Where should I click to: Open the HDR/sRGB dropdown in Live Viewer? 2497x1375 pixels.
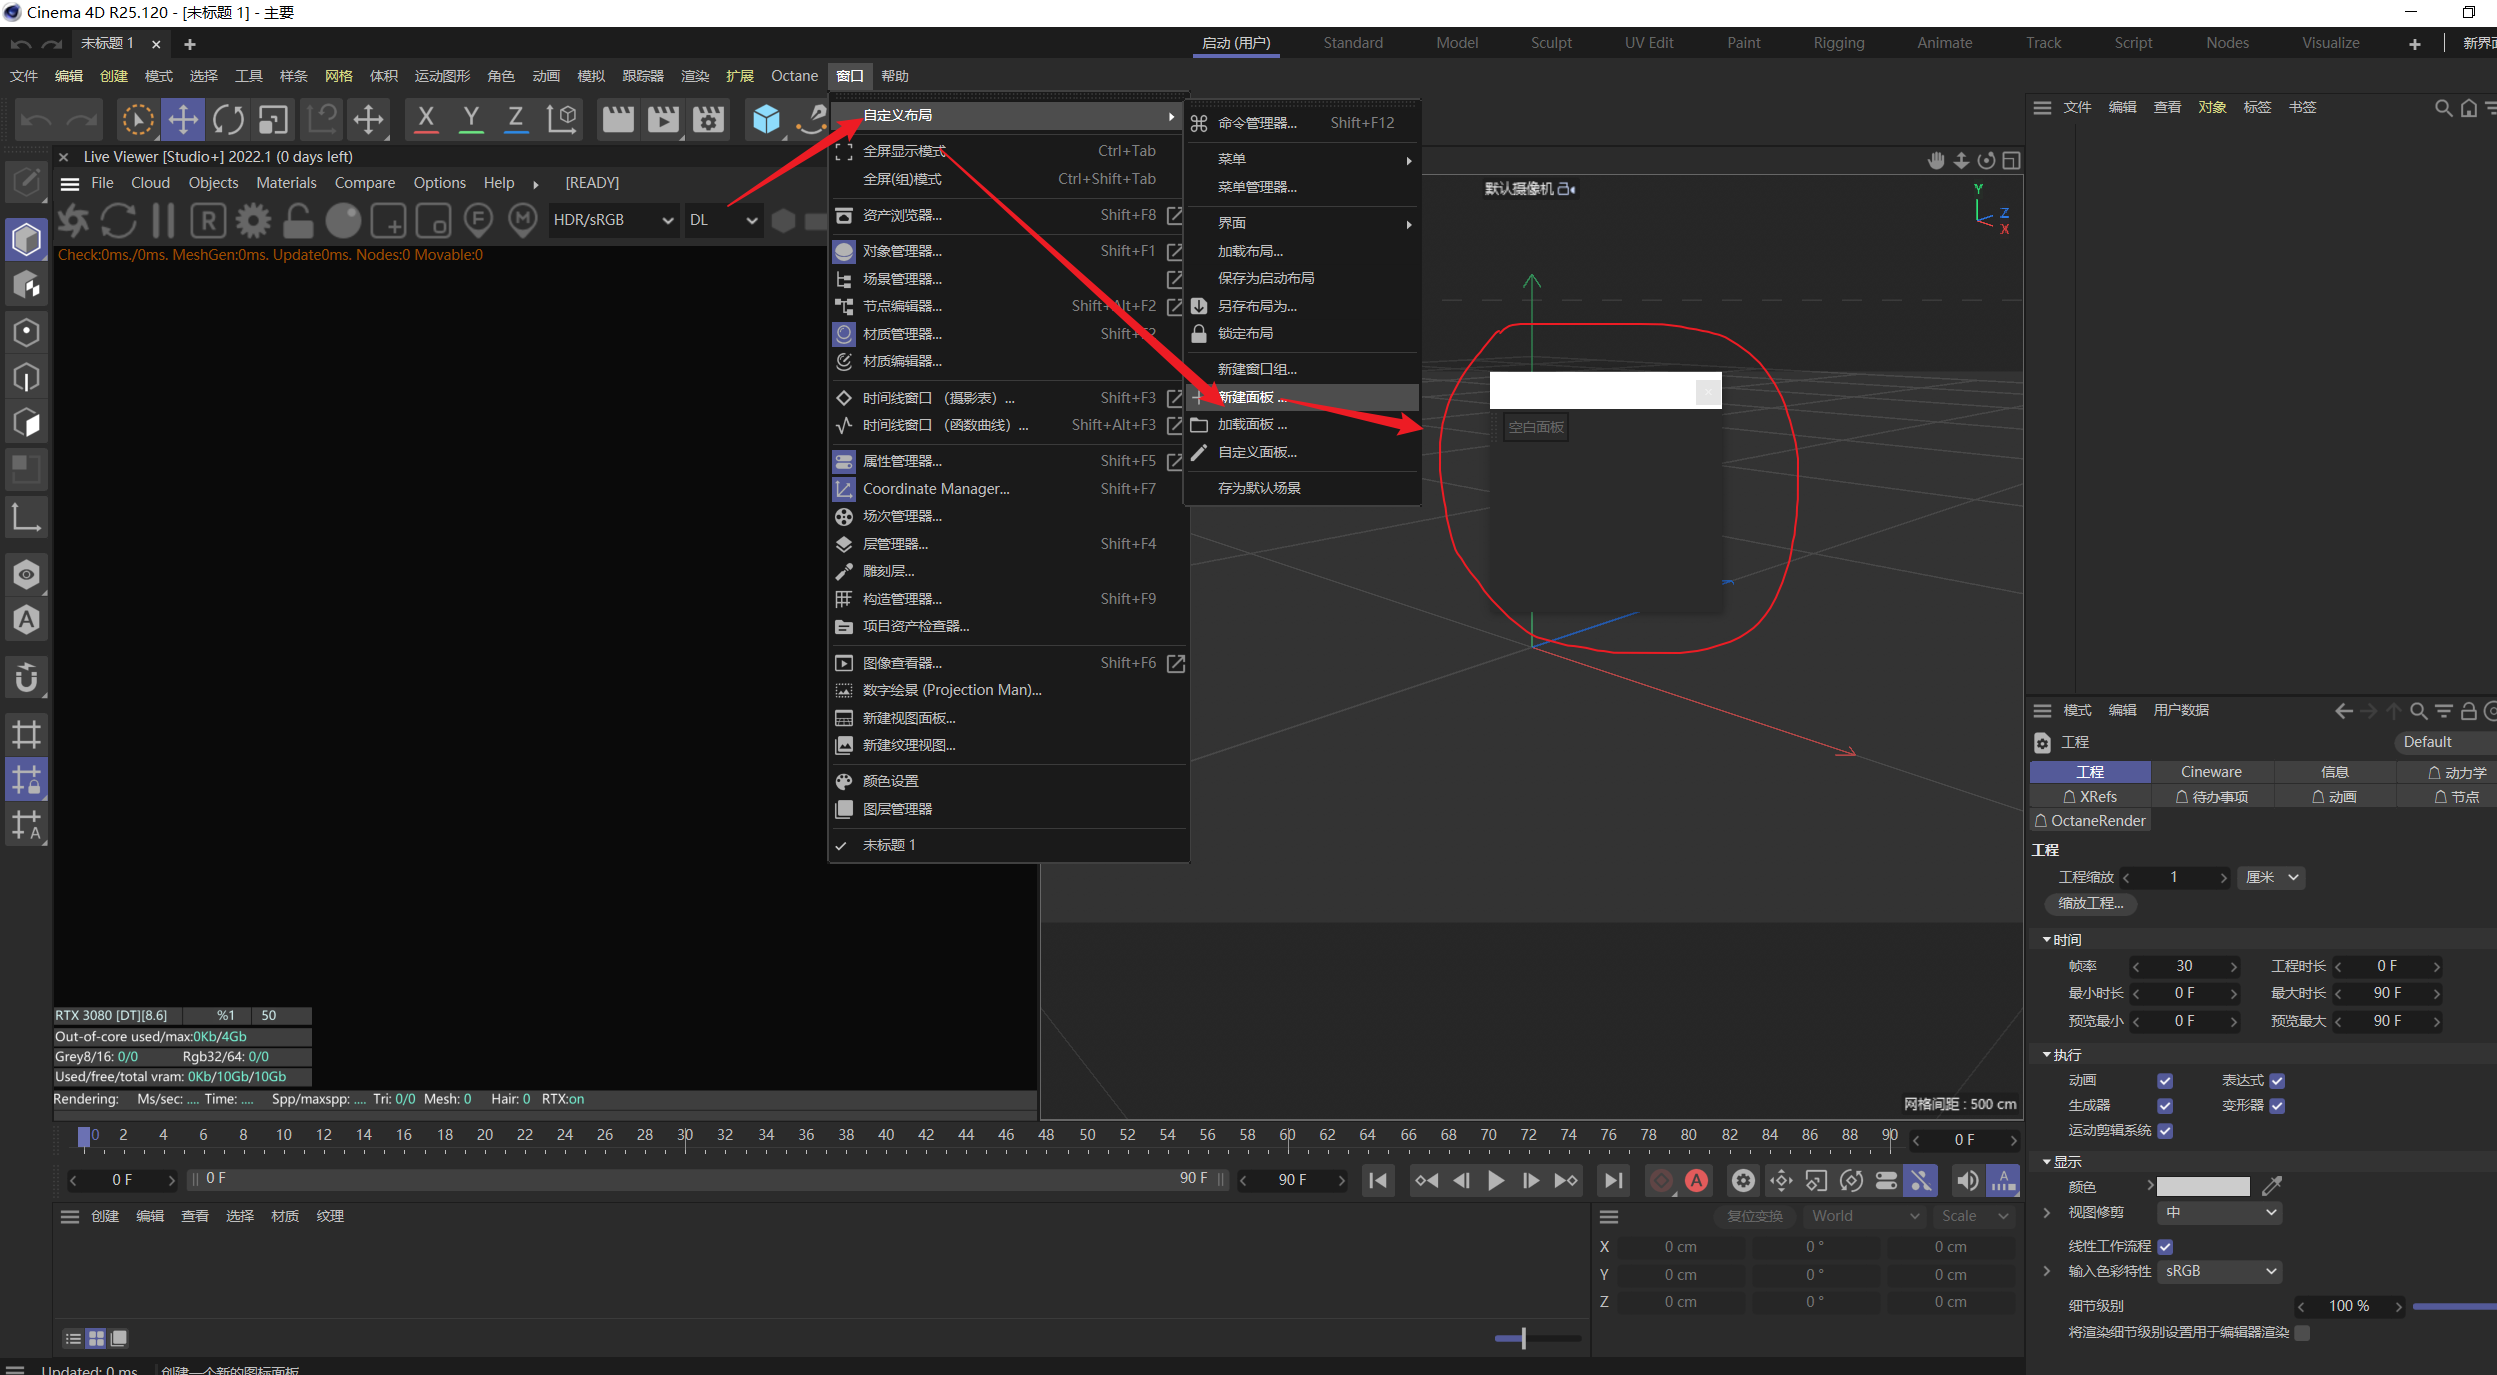pyautogui.click(x=612, y=220)
